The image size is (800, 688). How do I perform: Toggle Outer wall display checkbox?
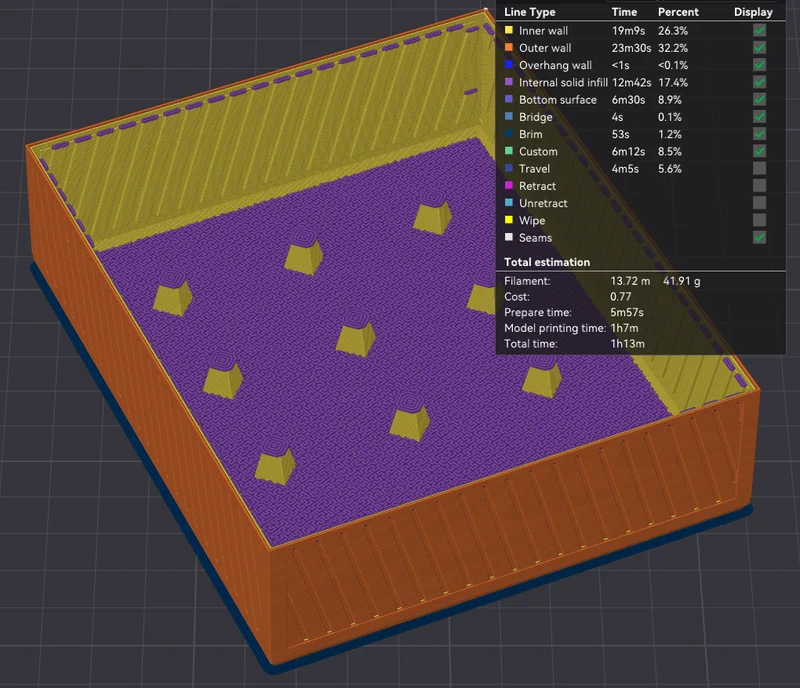pyautogui.click(x=759, y=48)
